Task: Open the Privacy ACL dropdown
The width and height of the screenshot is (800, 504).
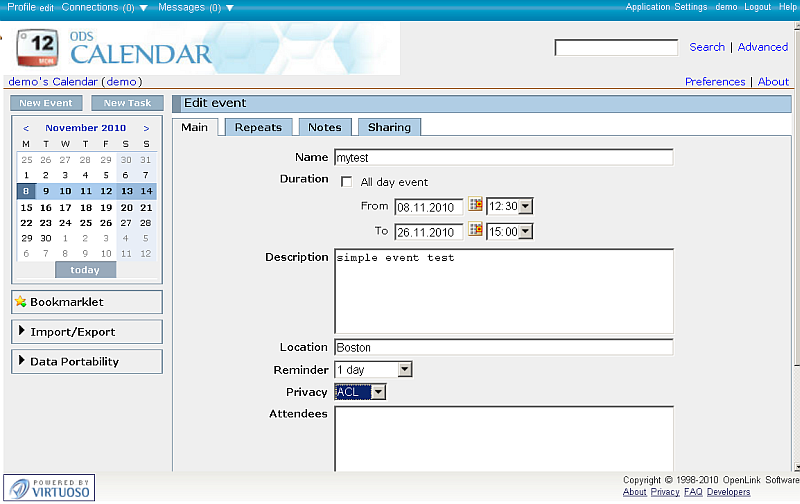Action: pyautogui.click(x=359, y=392)
